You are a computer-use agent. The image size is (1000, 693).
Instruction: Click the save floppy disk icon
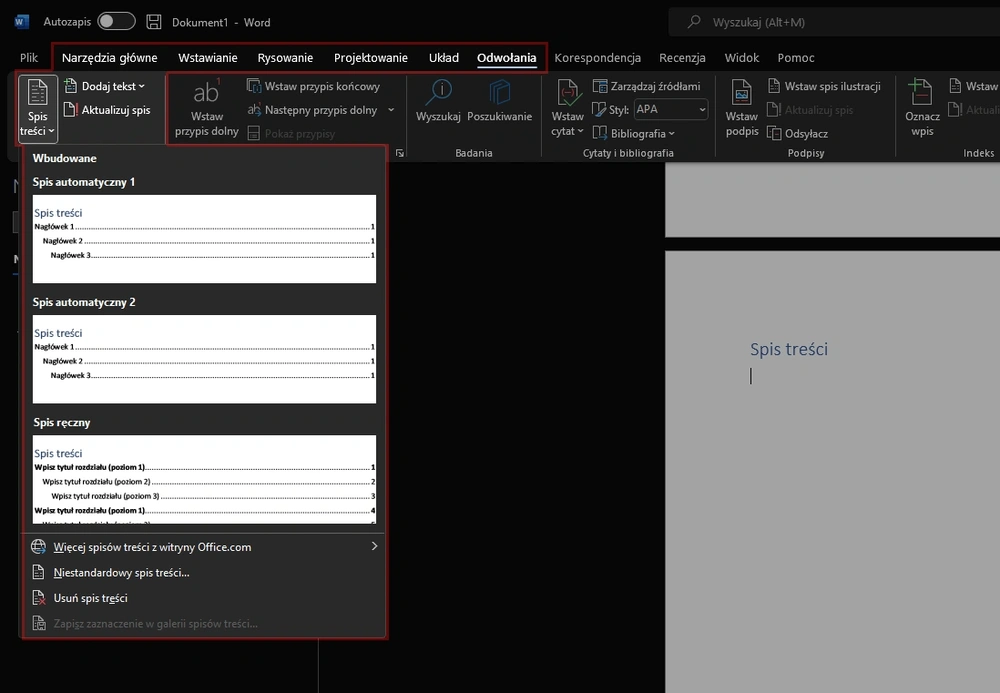(x=154, y=22)
